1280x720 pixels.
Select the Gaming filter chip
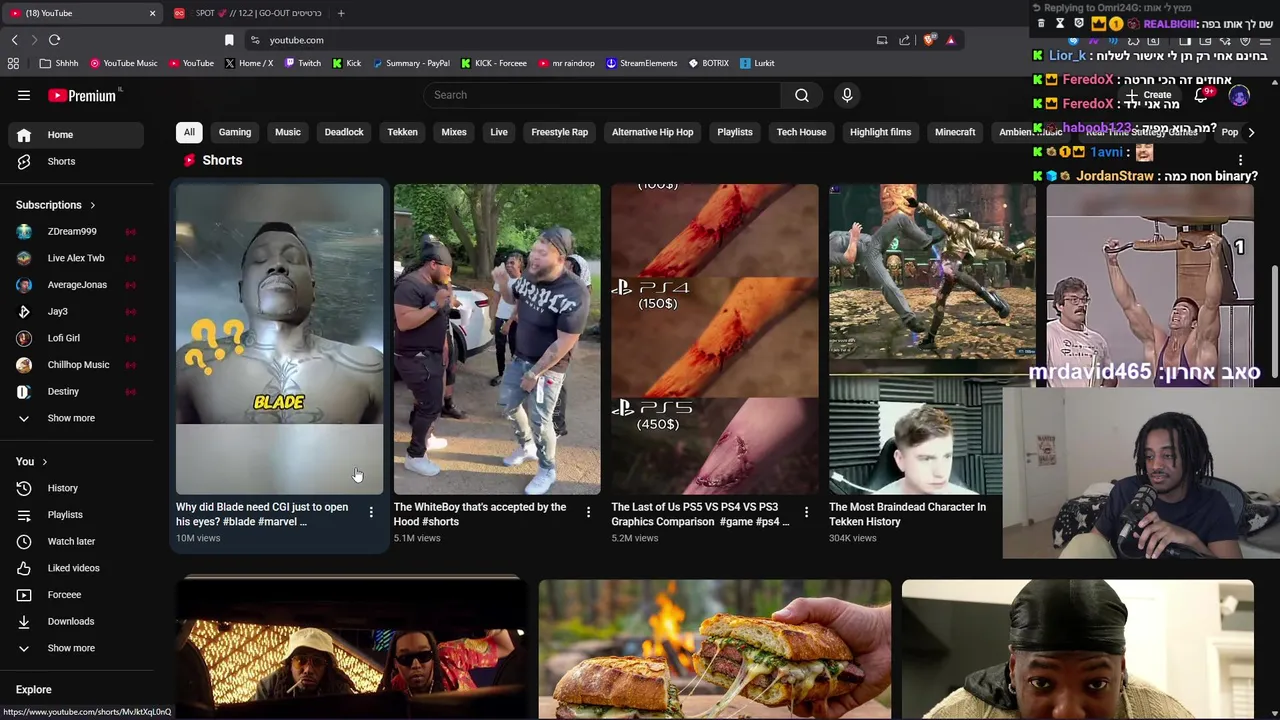(235, 132)
